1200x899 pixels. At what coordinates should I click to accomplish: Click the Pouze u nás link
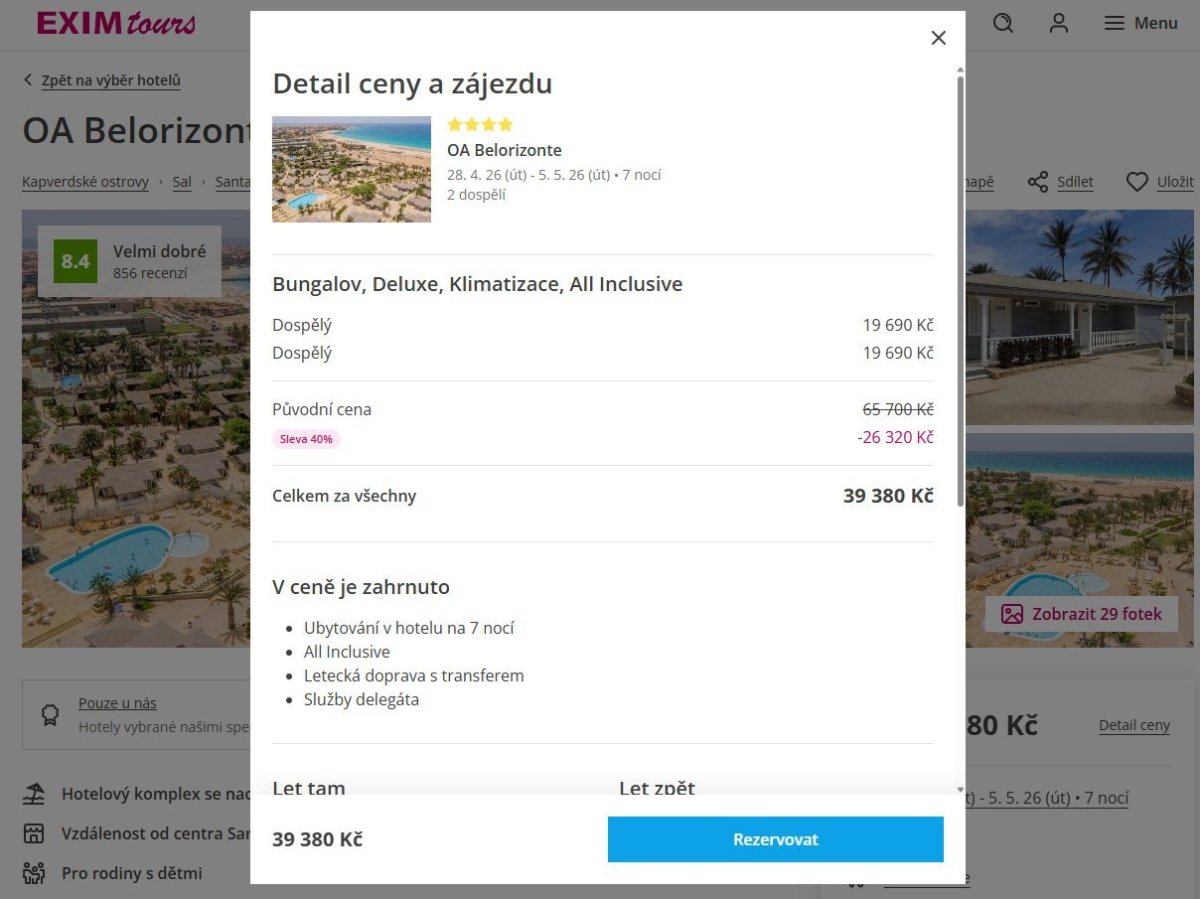point(117,703)
